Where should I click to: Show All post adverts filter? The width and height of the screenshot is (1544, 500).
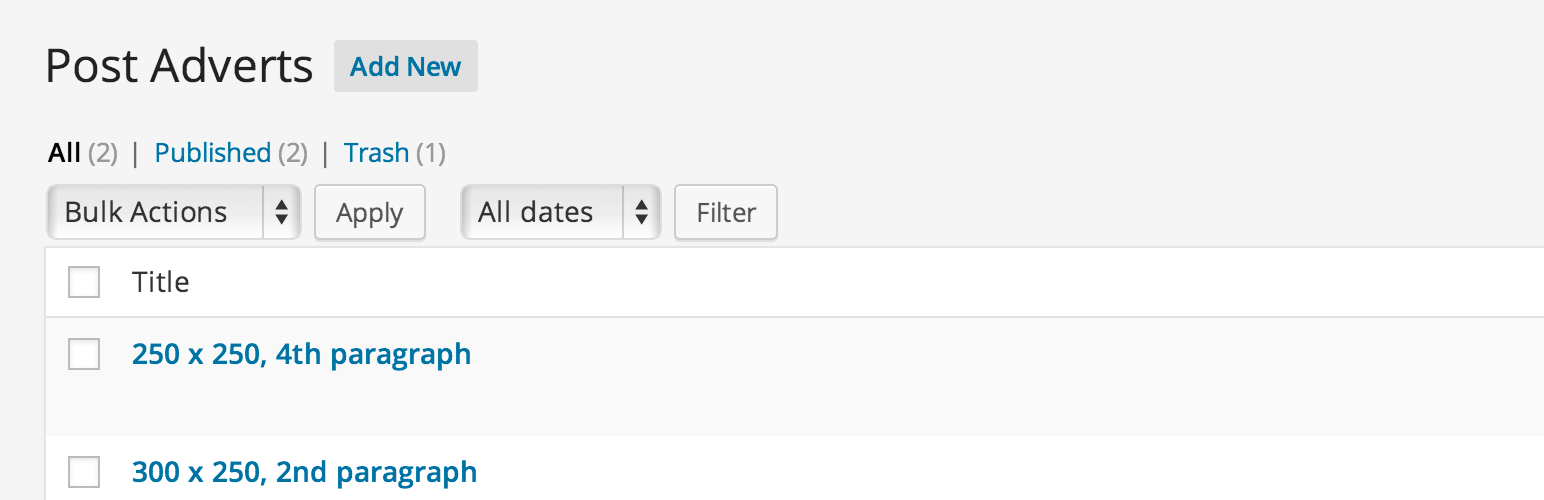(x=64, y=153)
